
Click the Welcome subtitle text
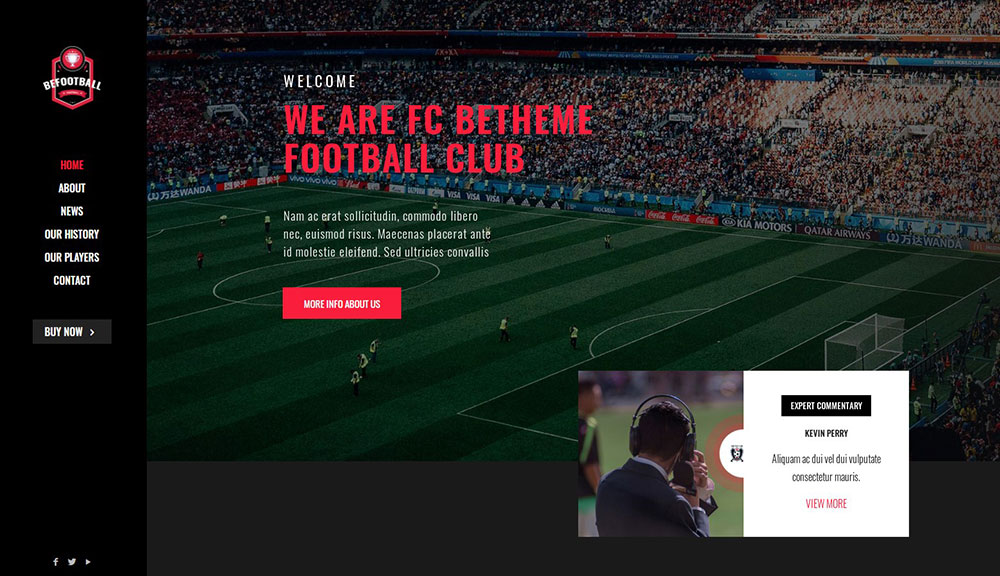[320, 82]
